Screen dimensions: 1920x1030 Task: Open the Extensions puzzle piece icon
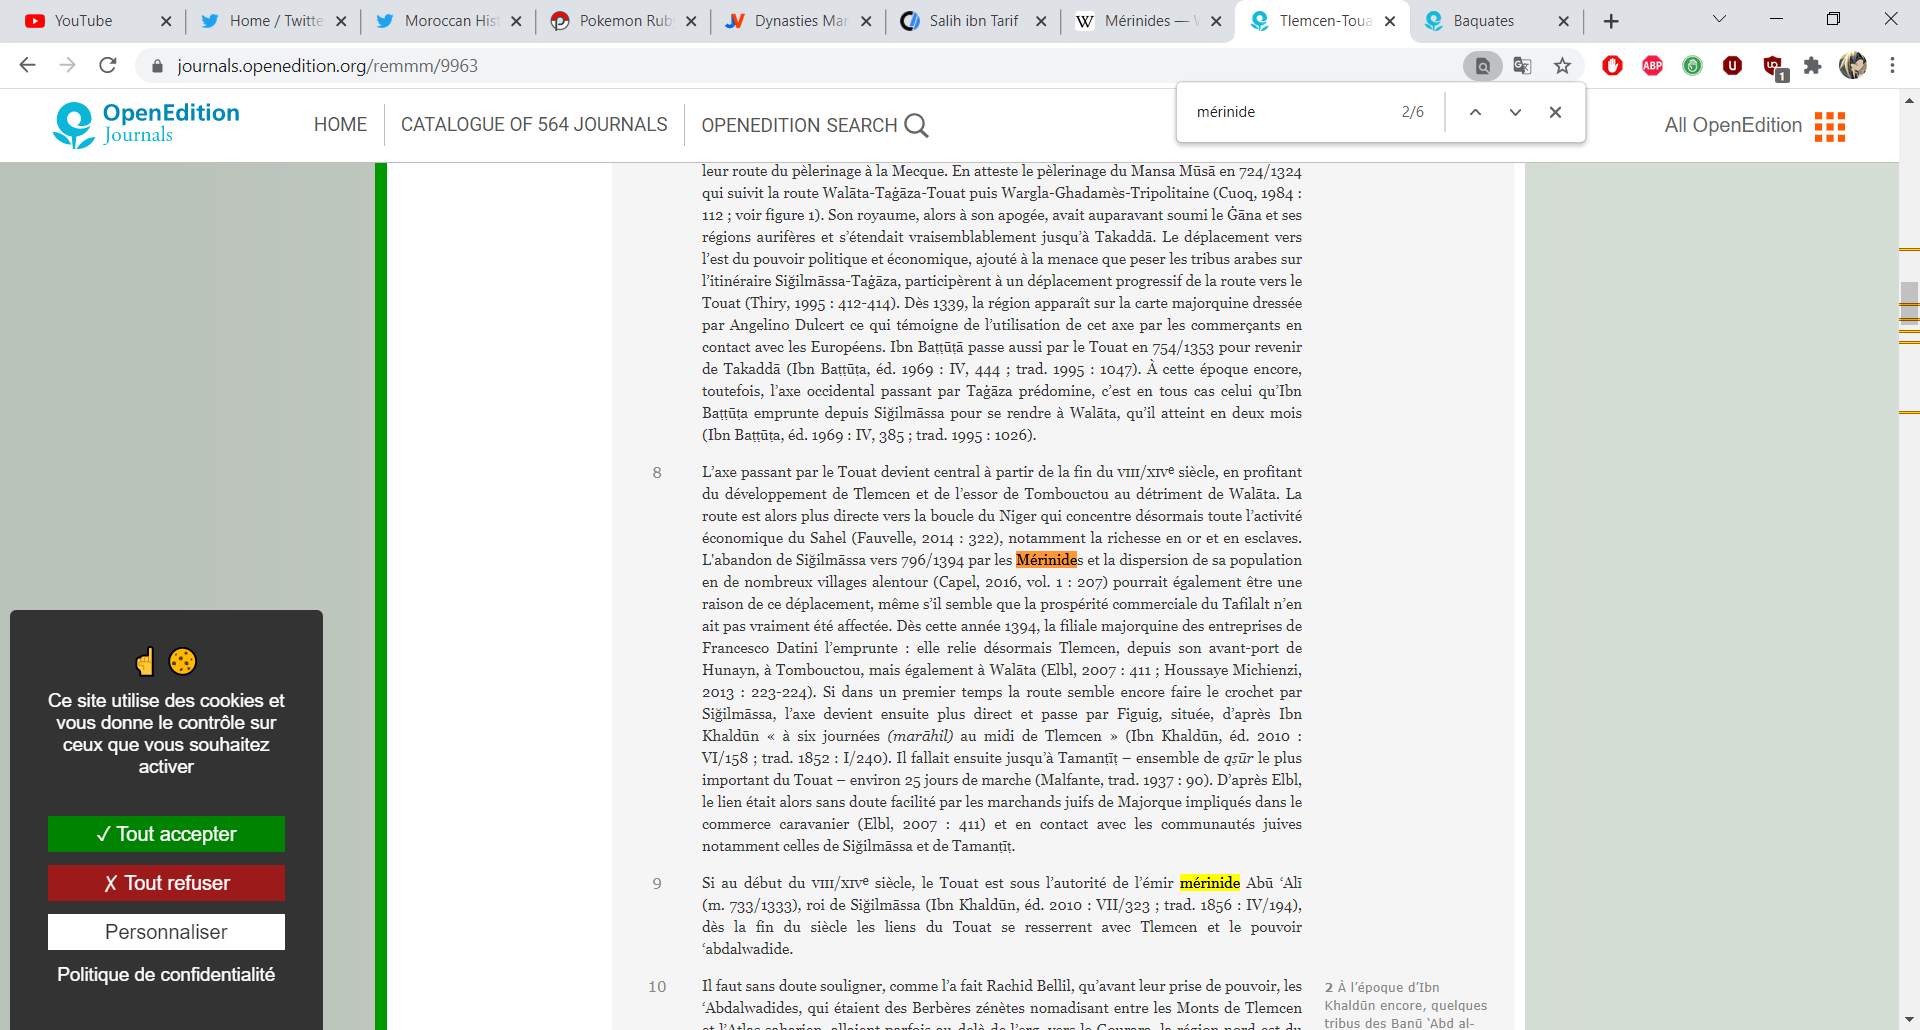[1812, 66]
